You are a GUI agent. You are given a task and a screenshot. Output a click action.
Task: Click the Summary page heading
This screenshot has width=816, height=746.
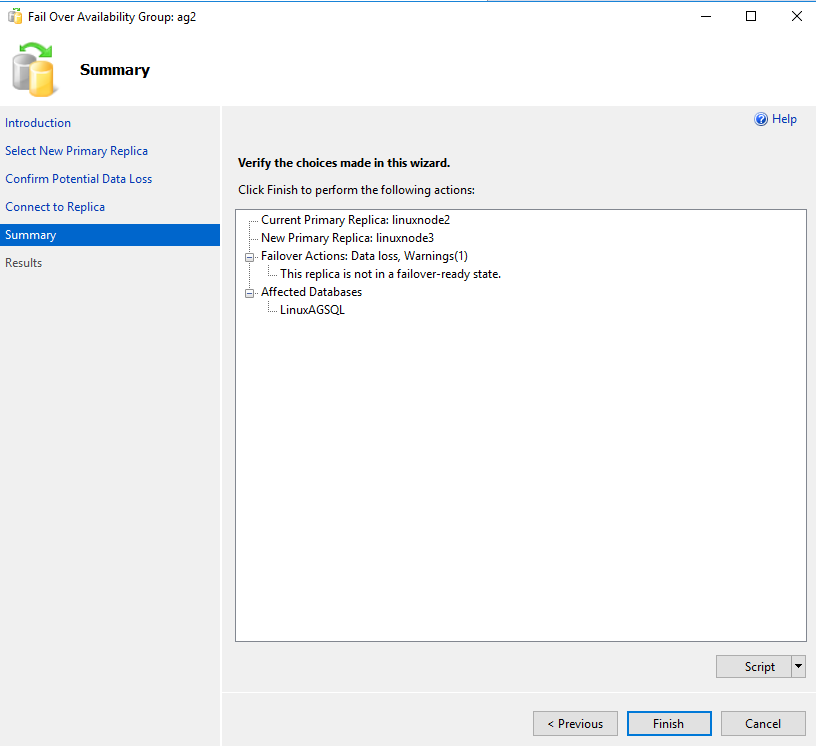click(115, 70)
